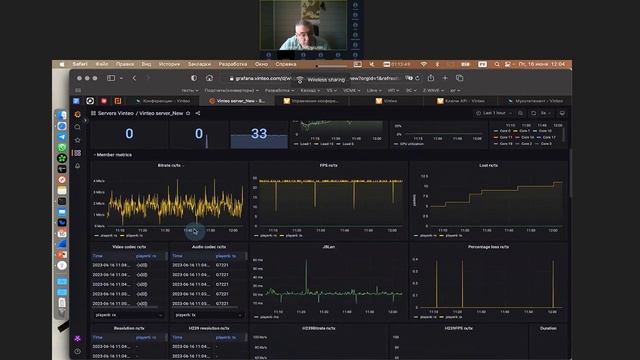Add a new Safari tab with the plus icon

click(445, 78)
